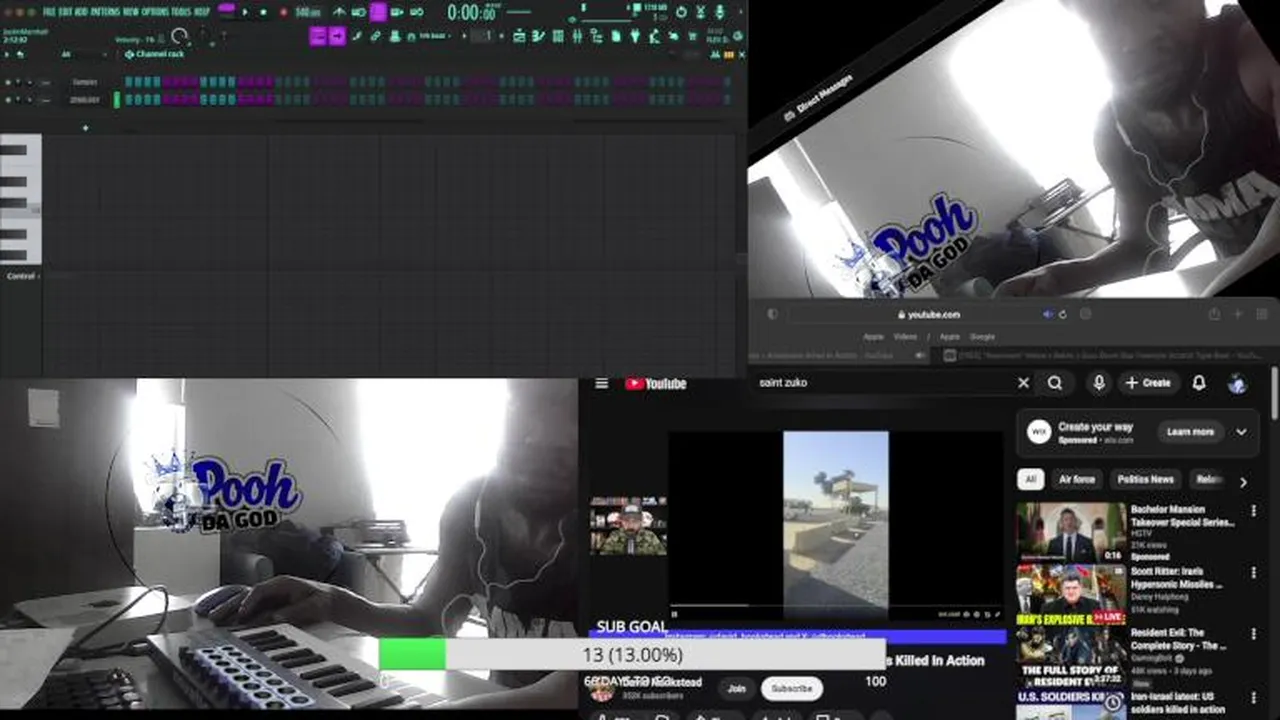1280x720 pixels.
Task: Reload the page in Safari
Action: (x=1062, y=314)
